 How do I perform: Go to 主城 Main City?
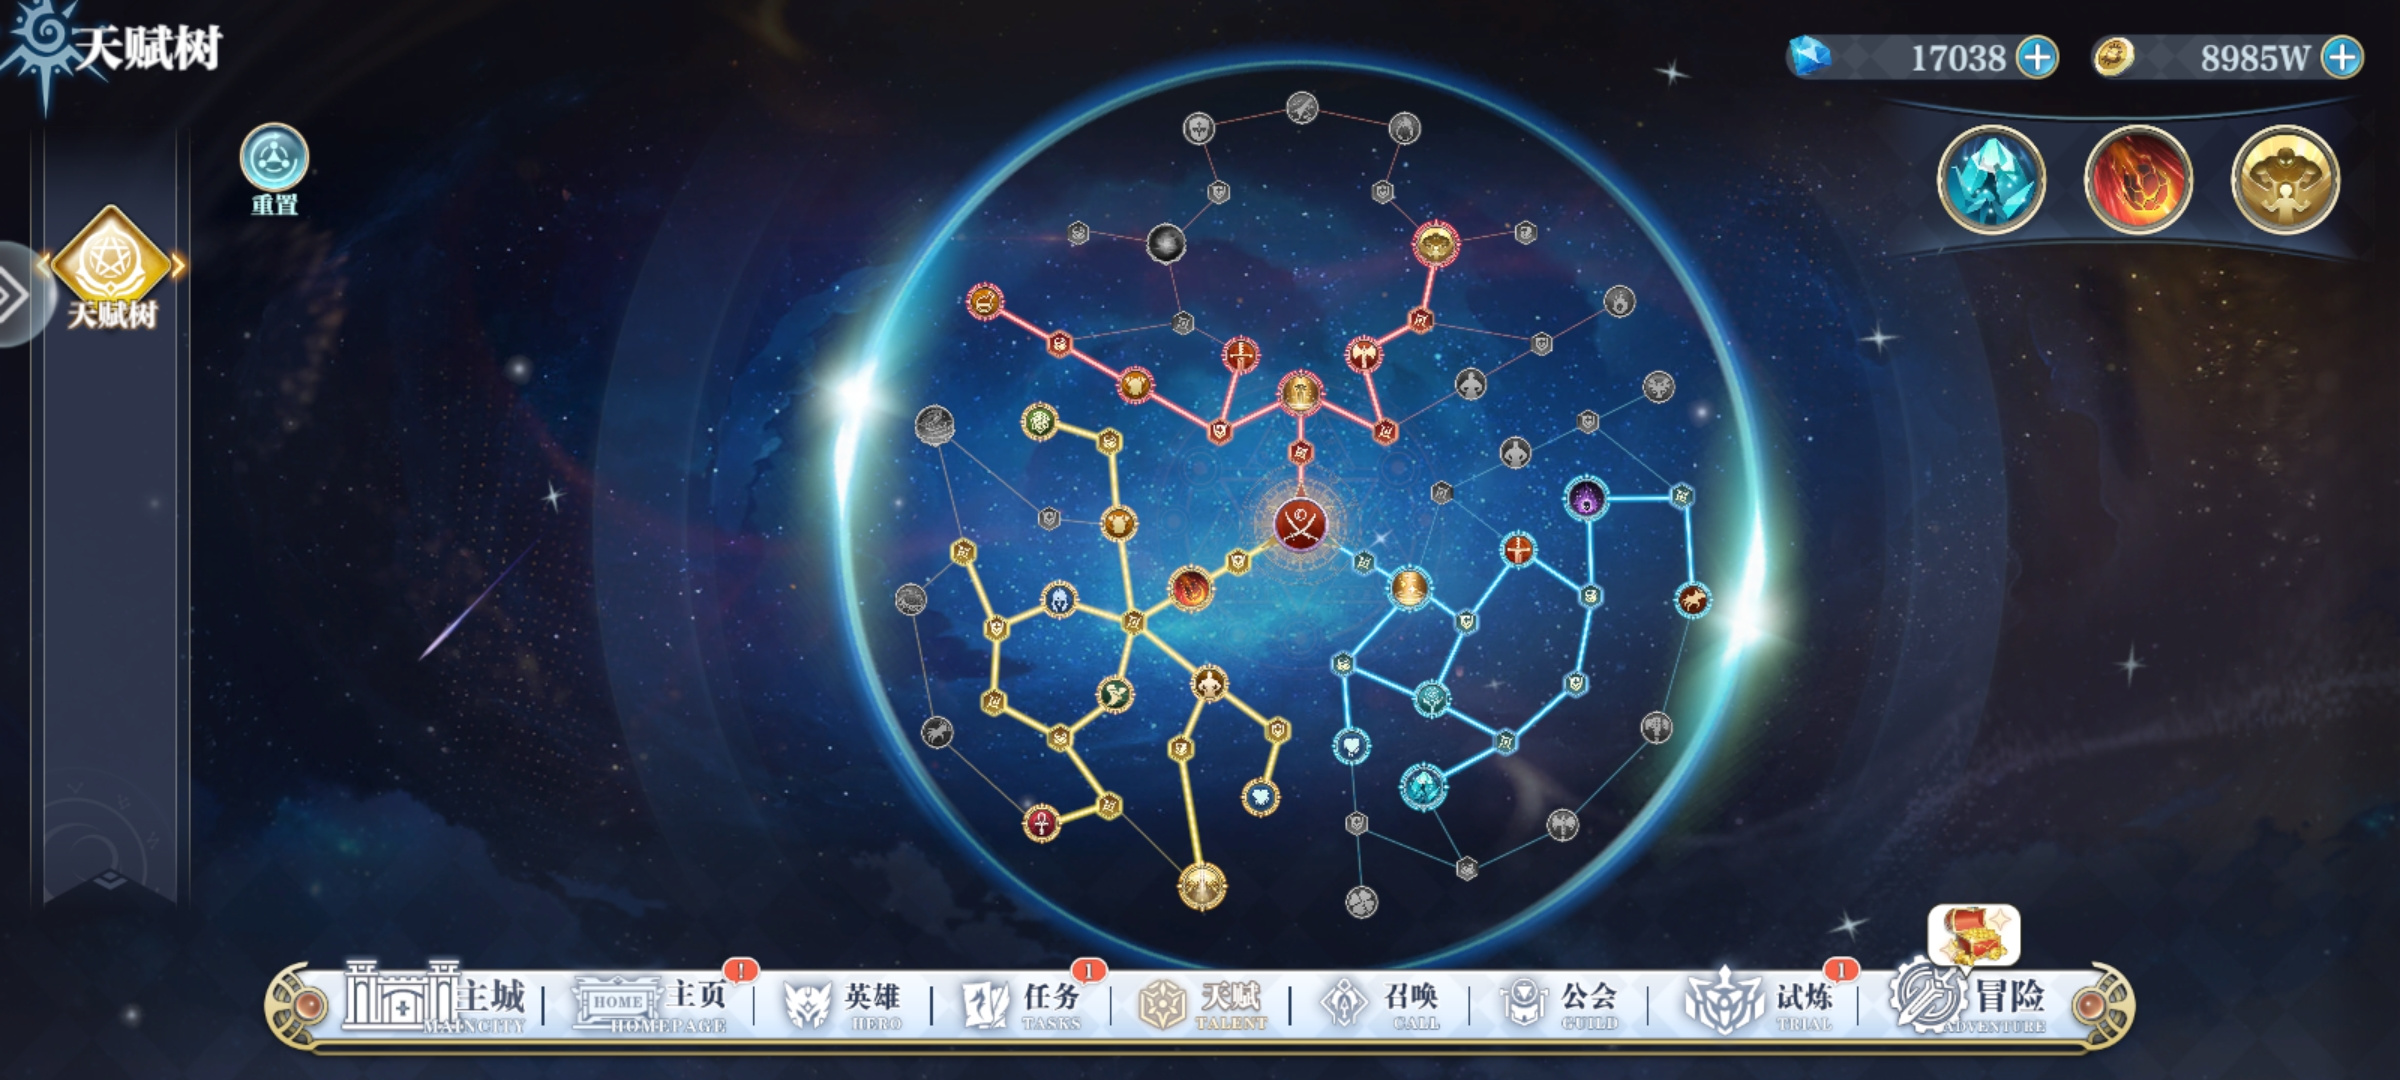pos(434,997)
